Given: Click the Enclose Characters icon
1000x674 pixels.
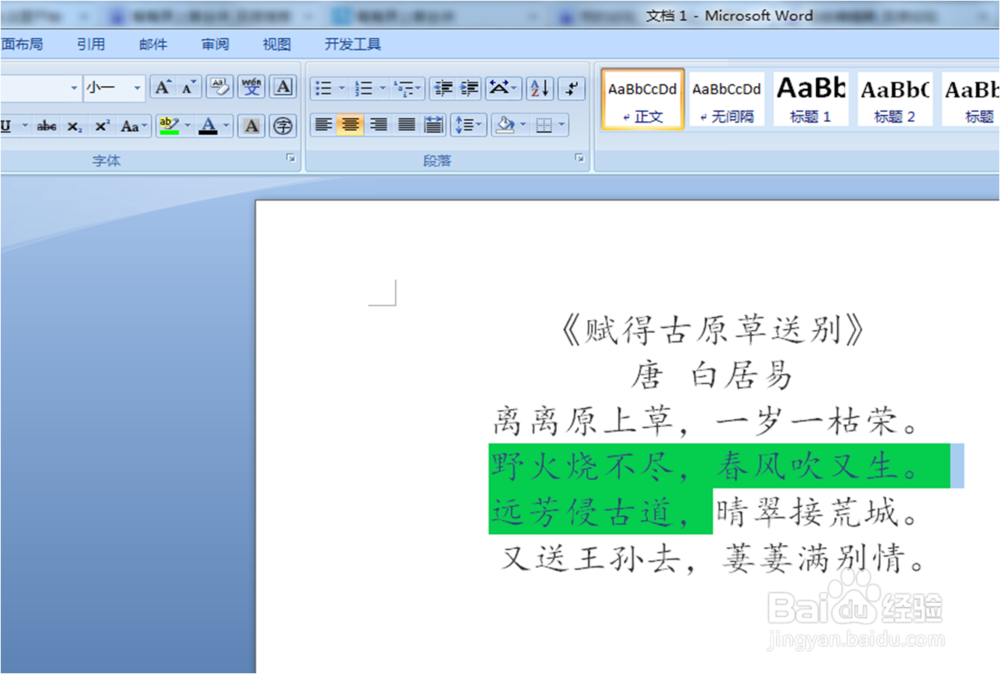Looking at the screenshot, I should click(283, 124).
